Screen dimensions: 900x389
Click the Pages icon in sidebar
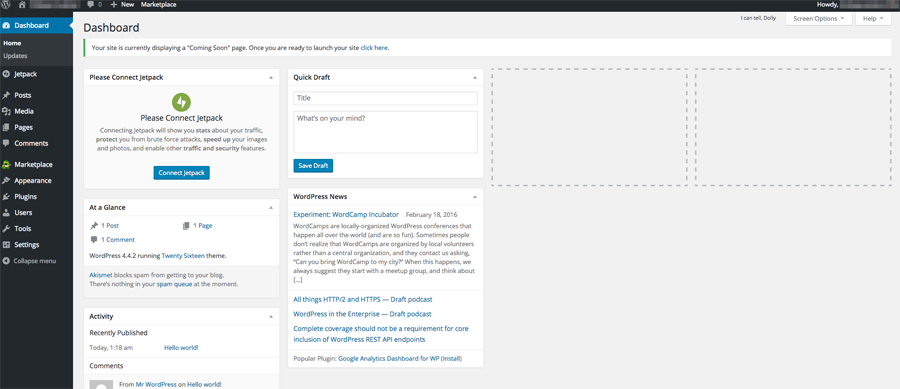(6, 127)
